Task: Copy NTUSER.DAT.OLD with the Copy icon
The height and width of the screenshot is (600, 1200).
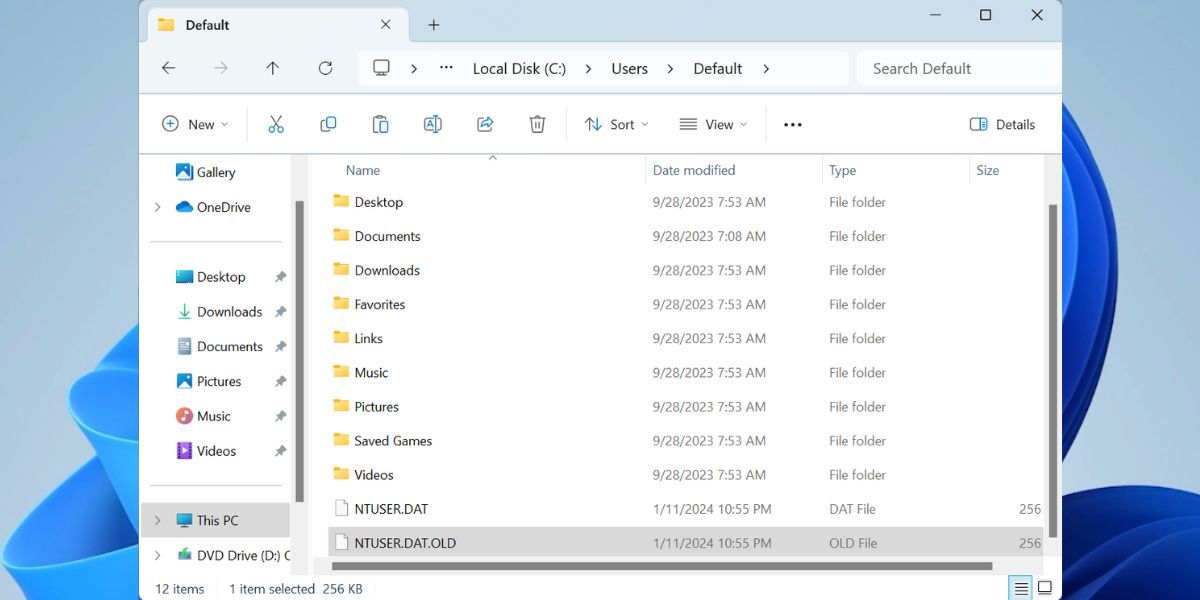Action: coord(328,123)
